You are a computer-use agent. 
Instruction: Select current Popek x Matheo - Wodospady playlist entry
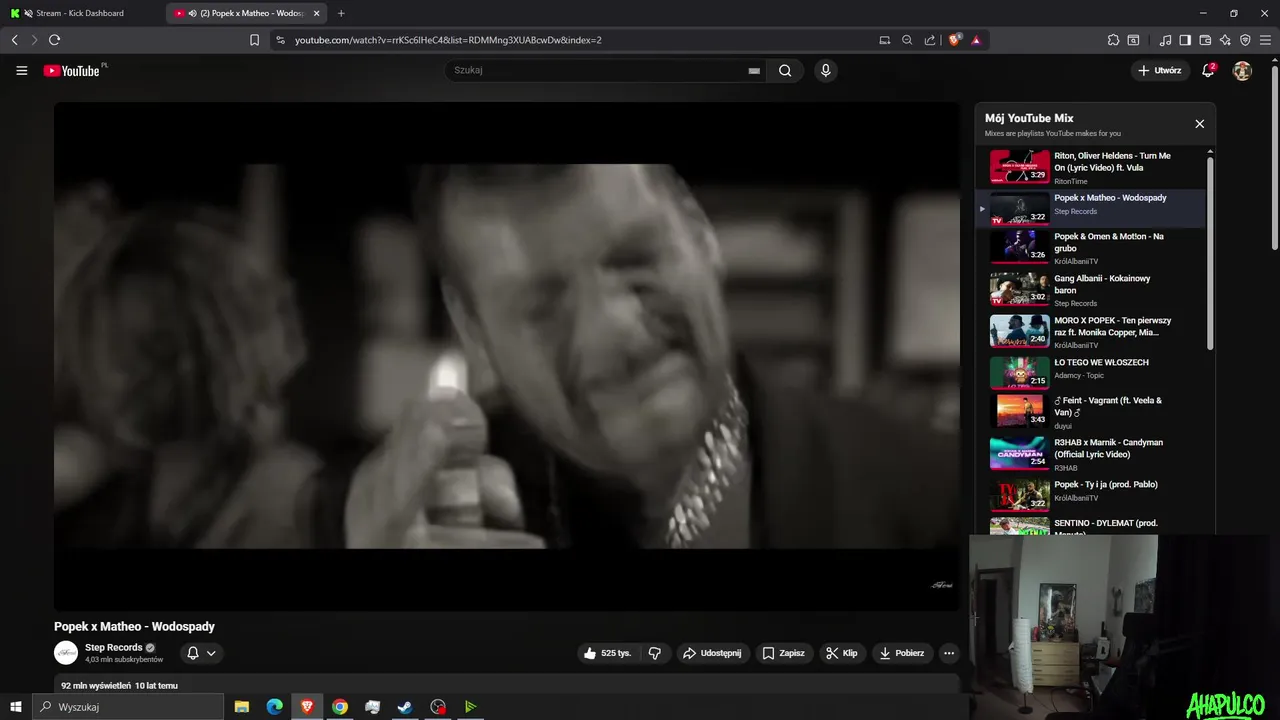tap(1090, 209)
